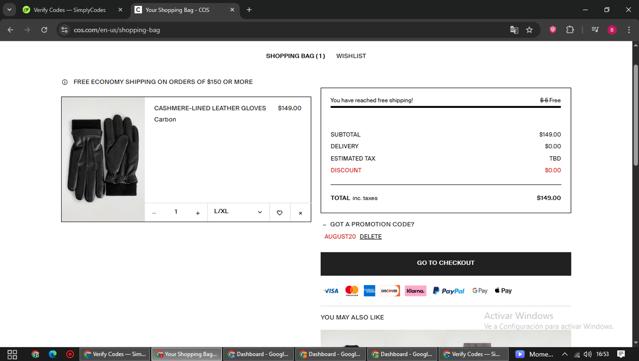This screenshot has width=639, height=361.
Task: Switch to first Dashboard Google taskbar window
Action: pos(258,354)
